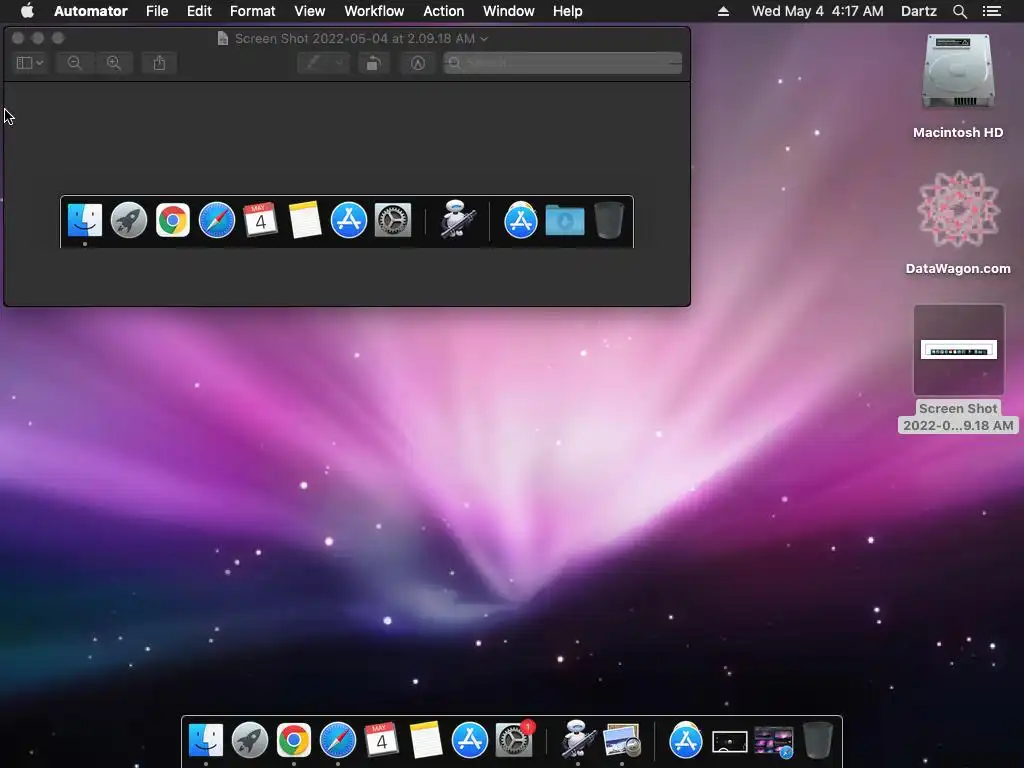Open System Preferences with the update badge
Image resolution: width=1024 pixels, height=768 pixels.
[x=514, y=740]
